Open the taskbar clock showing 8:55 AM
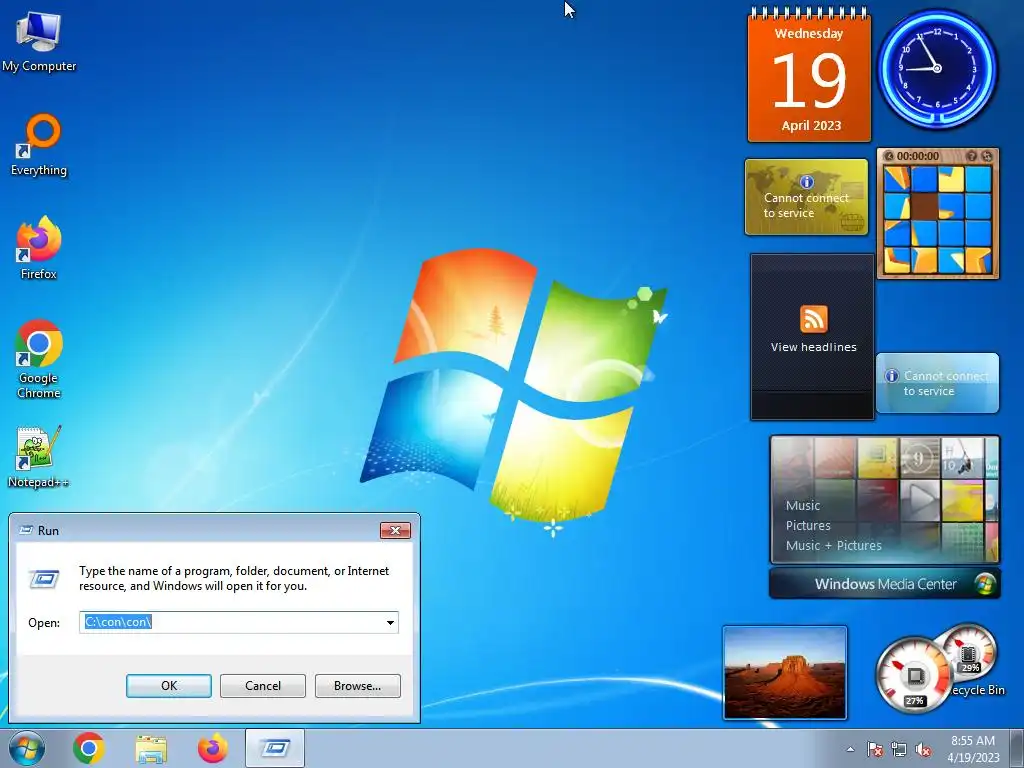The image size is (1024, 768). click(973, 749)
